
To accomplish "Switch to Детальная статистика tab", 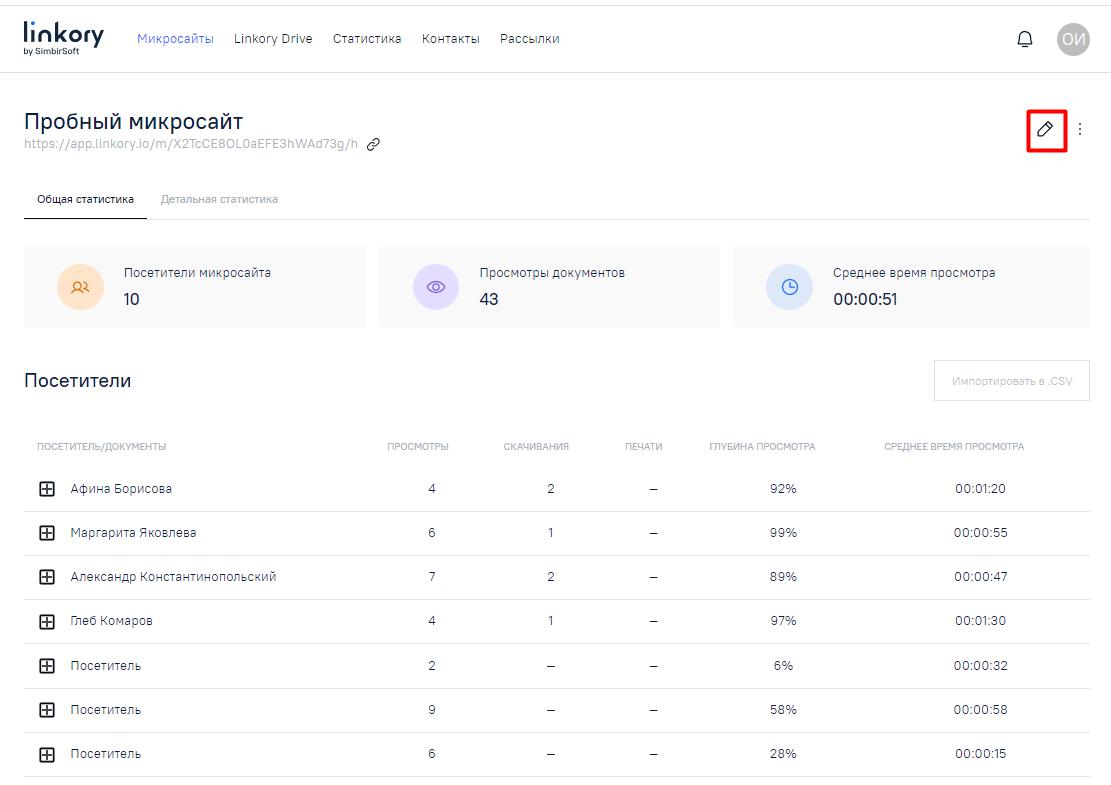I will [x=219, y=199].
